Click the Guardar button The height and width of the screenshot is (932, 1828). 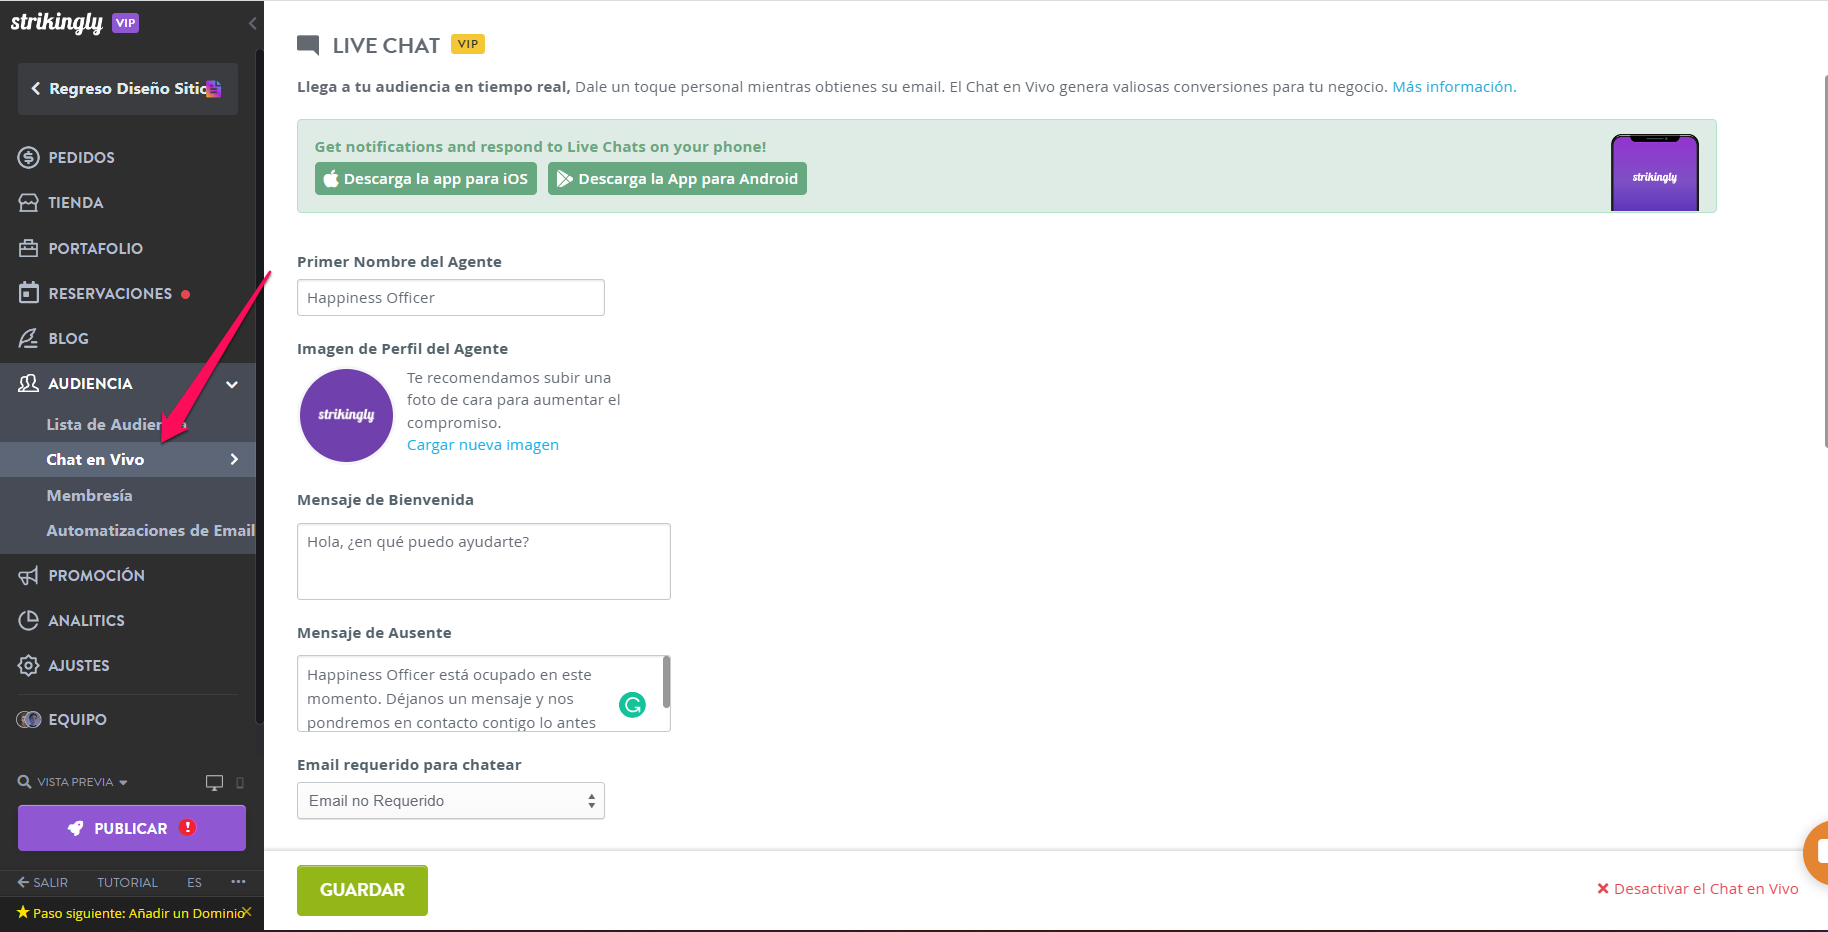362,890
